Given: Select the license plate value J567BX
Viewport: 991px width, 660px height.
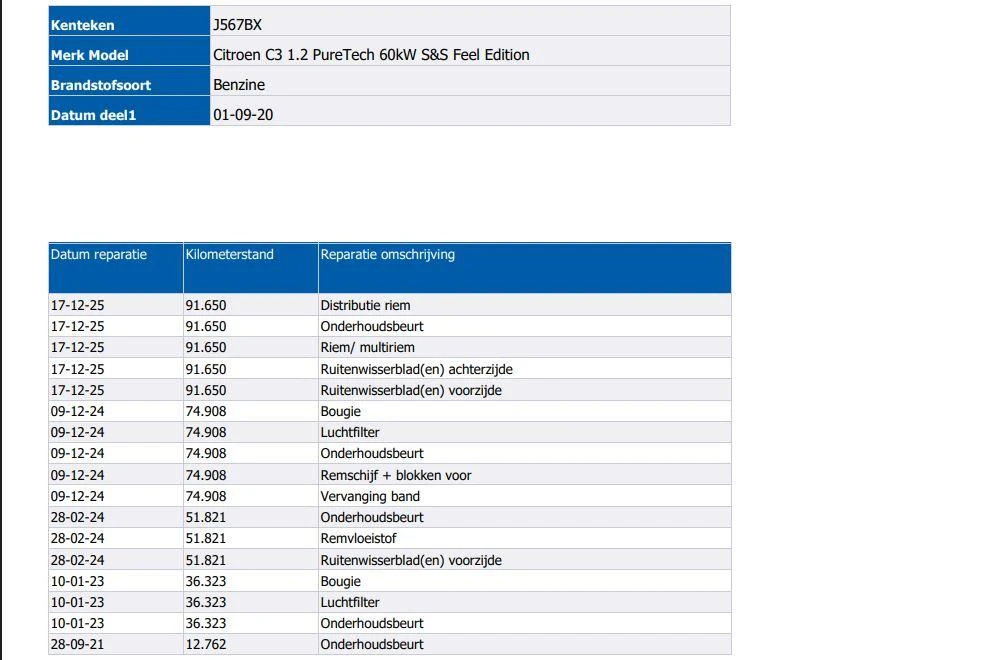Looking at the screenshot, I should pos(237,25).
